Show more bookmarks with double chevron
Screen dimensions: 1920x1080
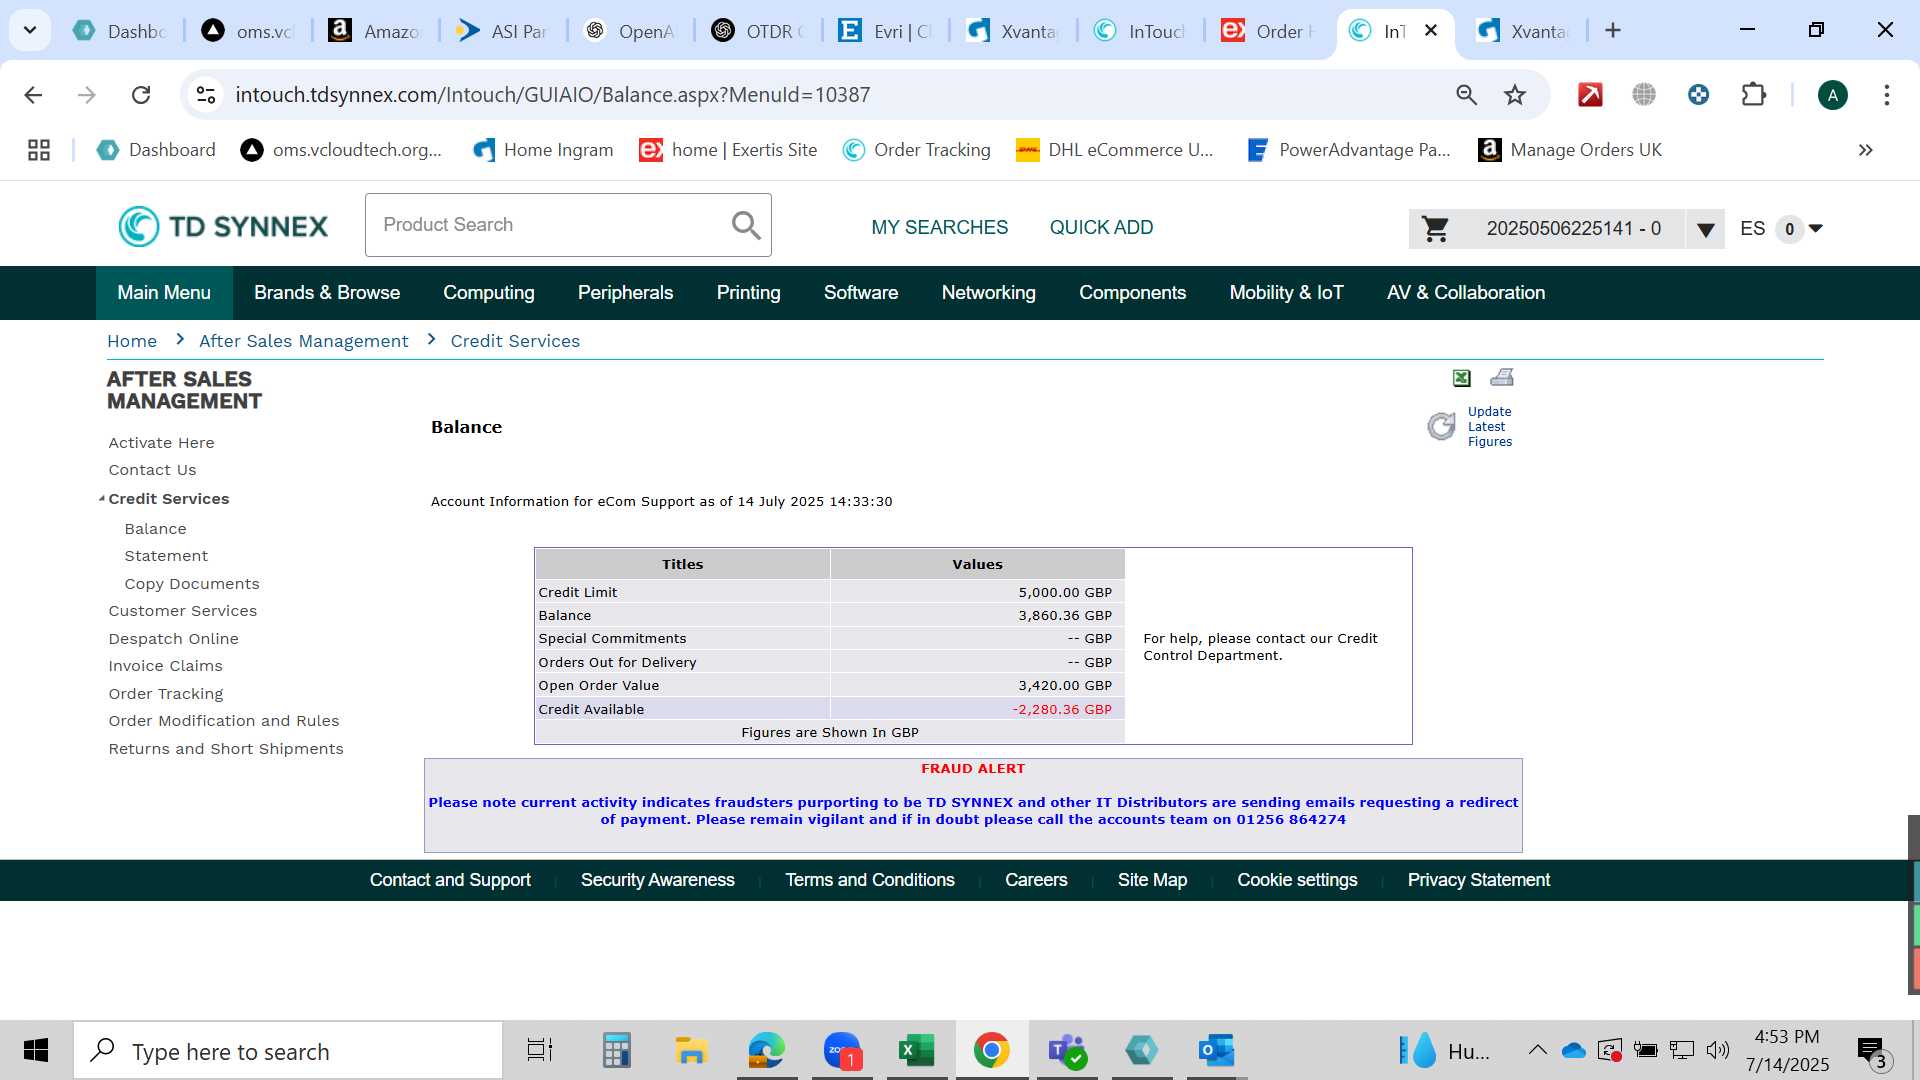(1865, 150)
